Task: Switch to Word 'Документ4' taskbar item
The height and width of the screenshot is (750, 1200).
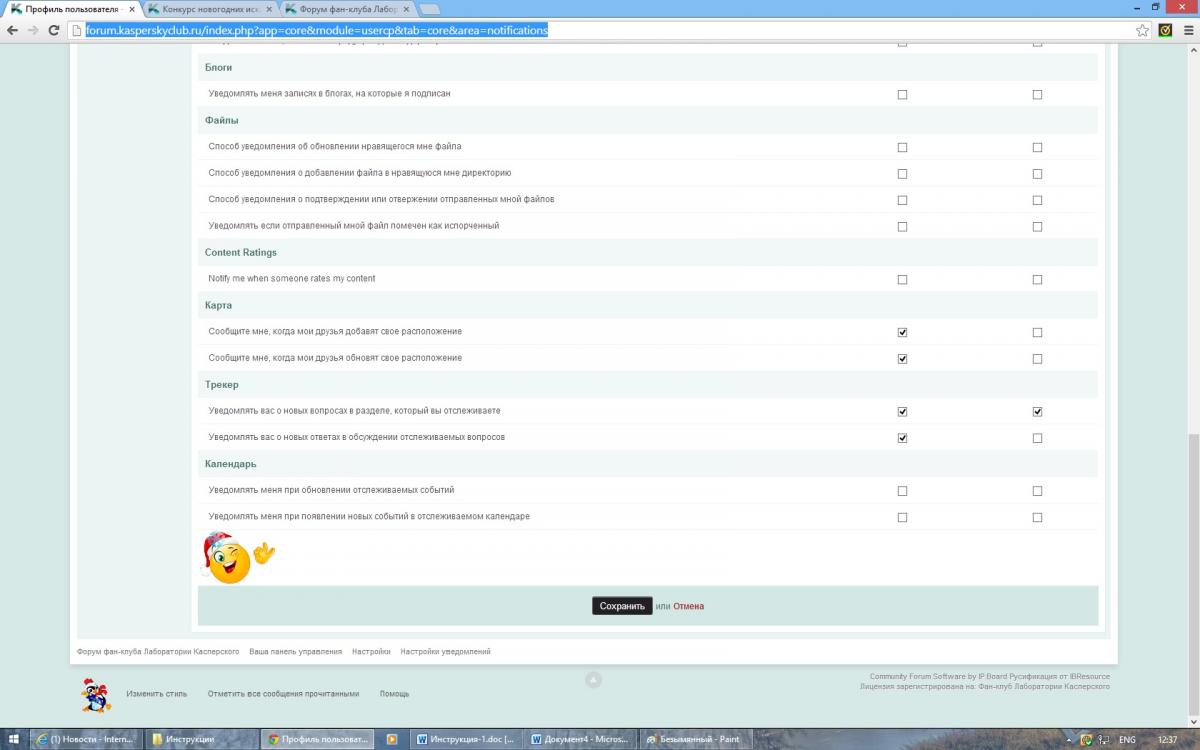Action: [x=582, y=740]
